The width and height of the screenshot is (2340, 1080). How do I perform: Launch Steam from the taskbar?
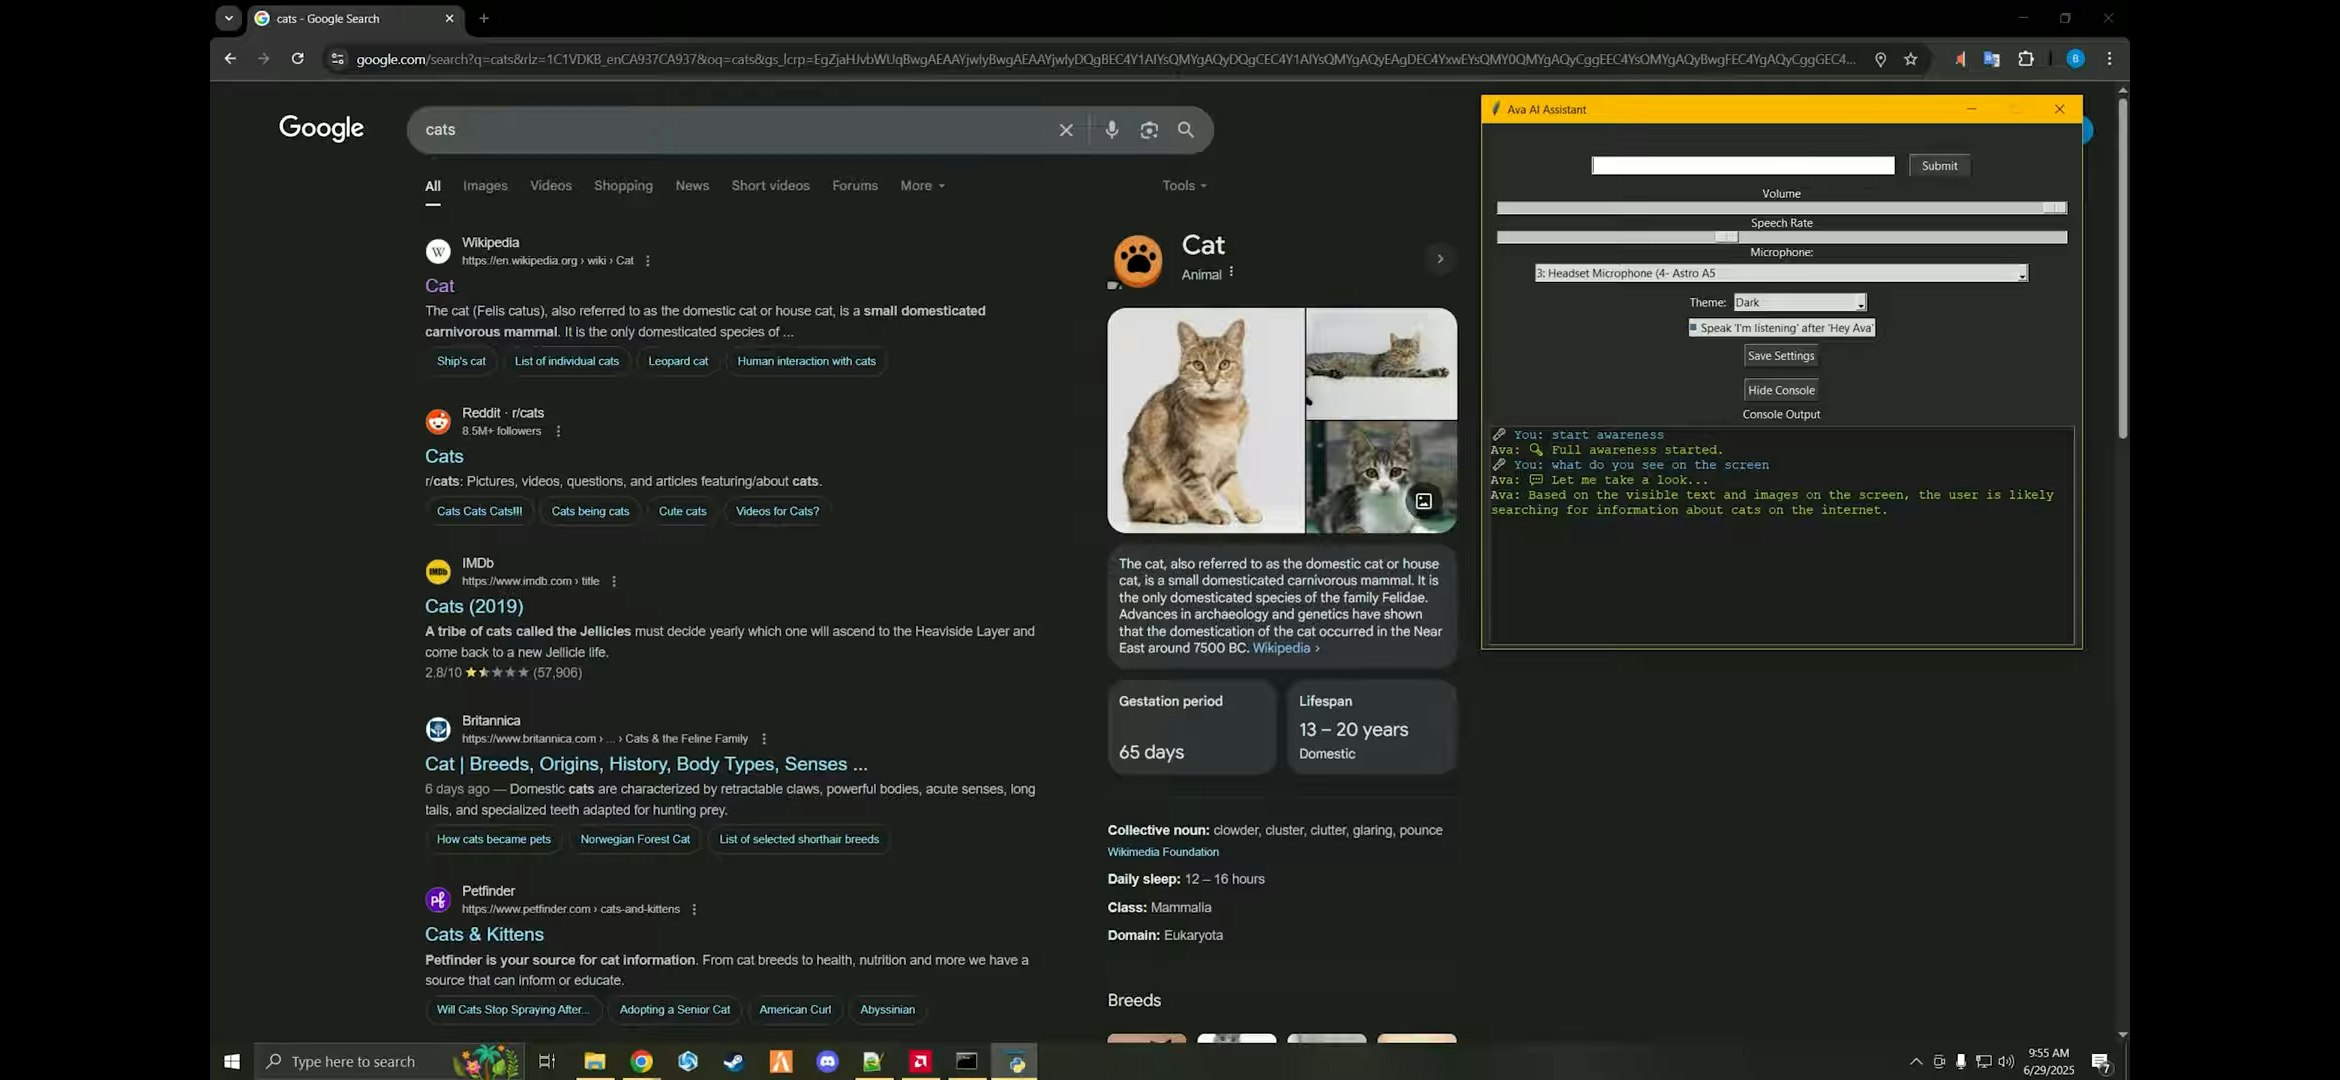tap(734, 1062)
